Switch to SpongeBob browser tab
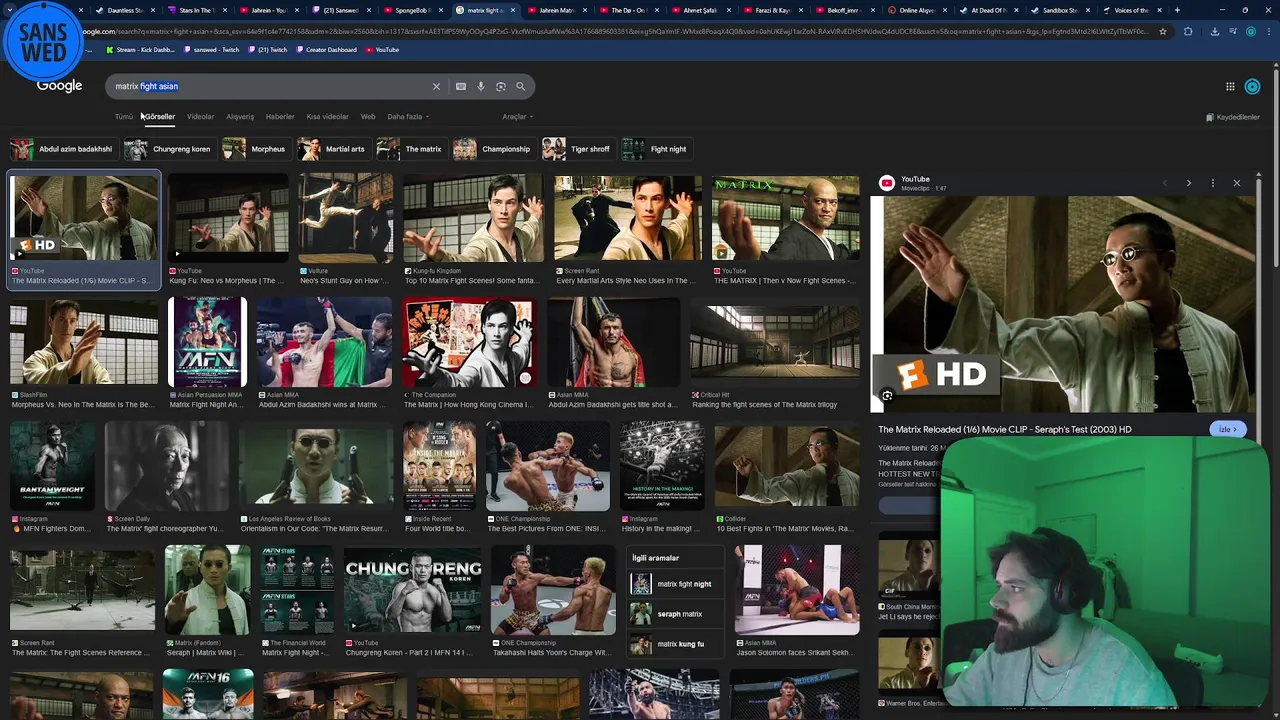Viewport: 1280px width, 720px height. coord(412,10)
